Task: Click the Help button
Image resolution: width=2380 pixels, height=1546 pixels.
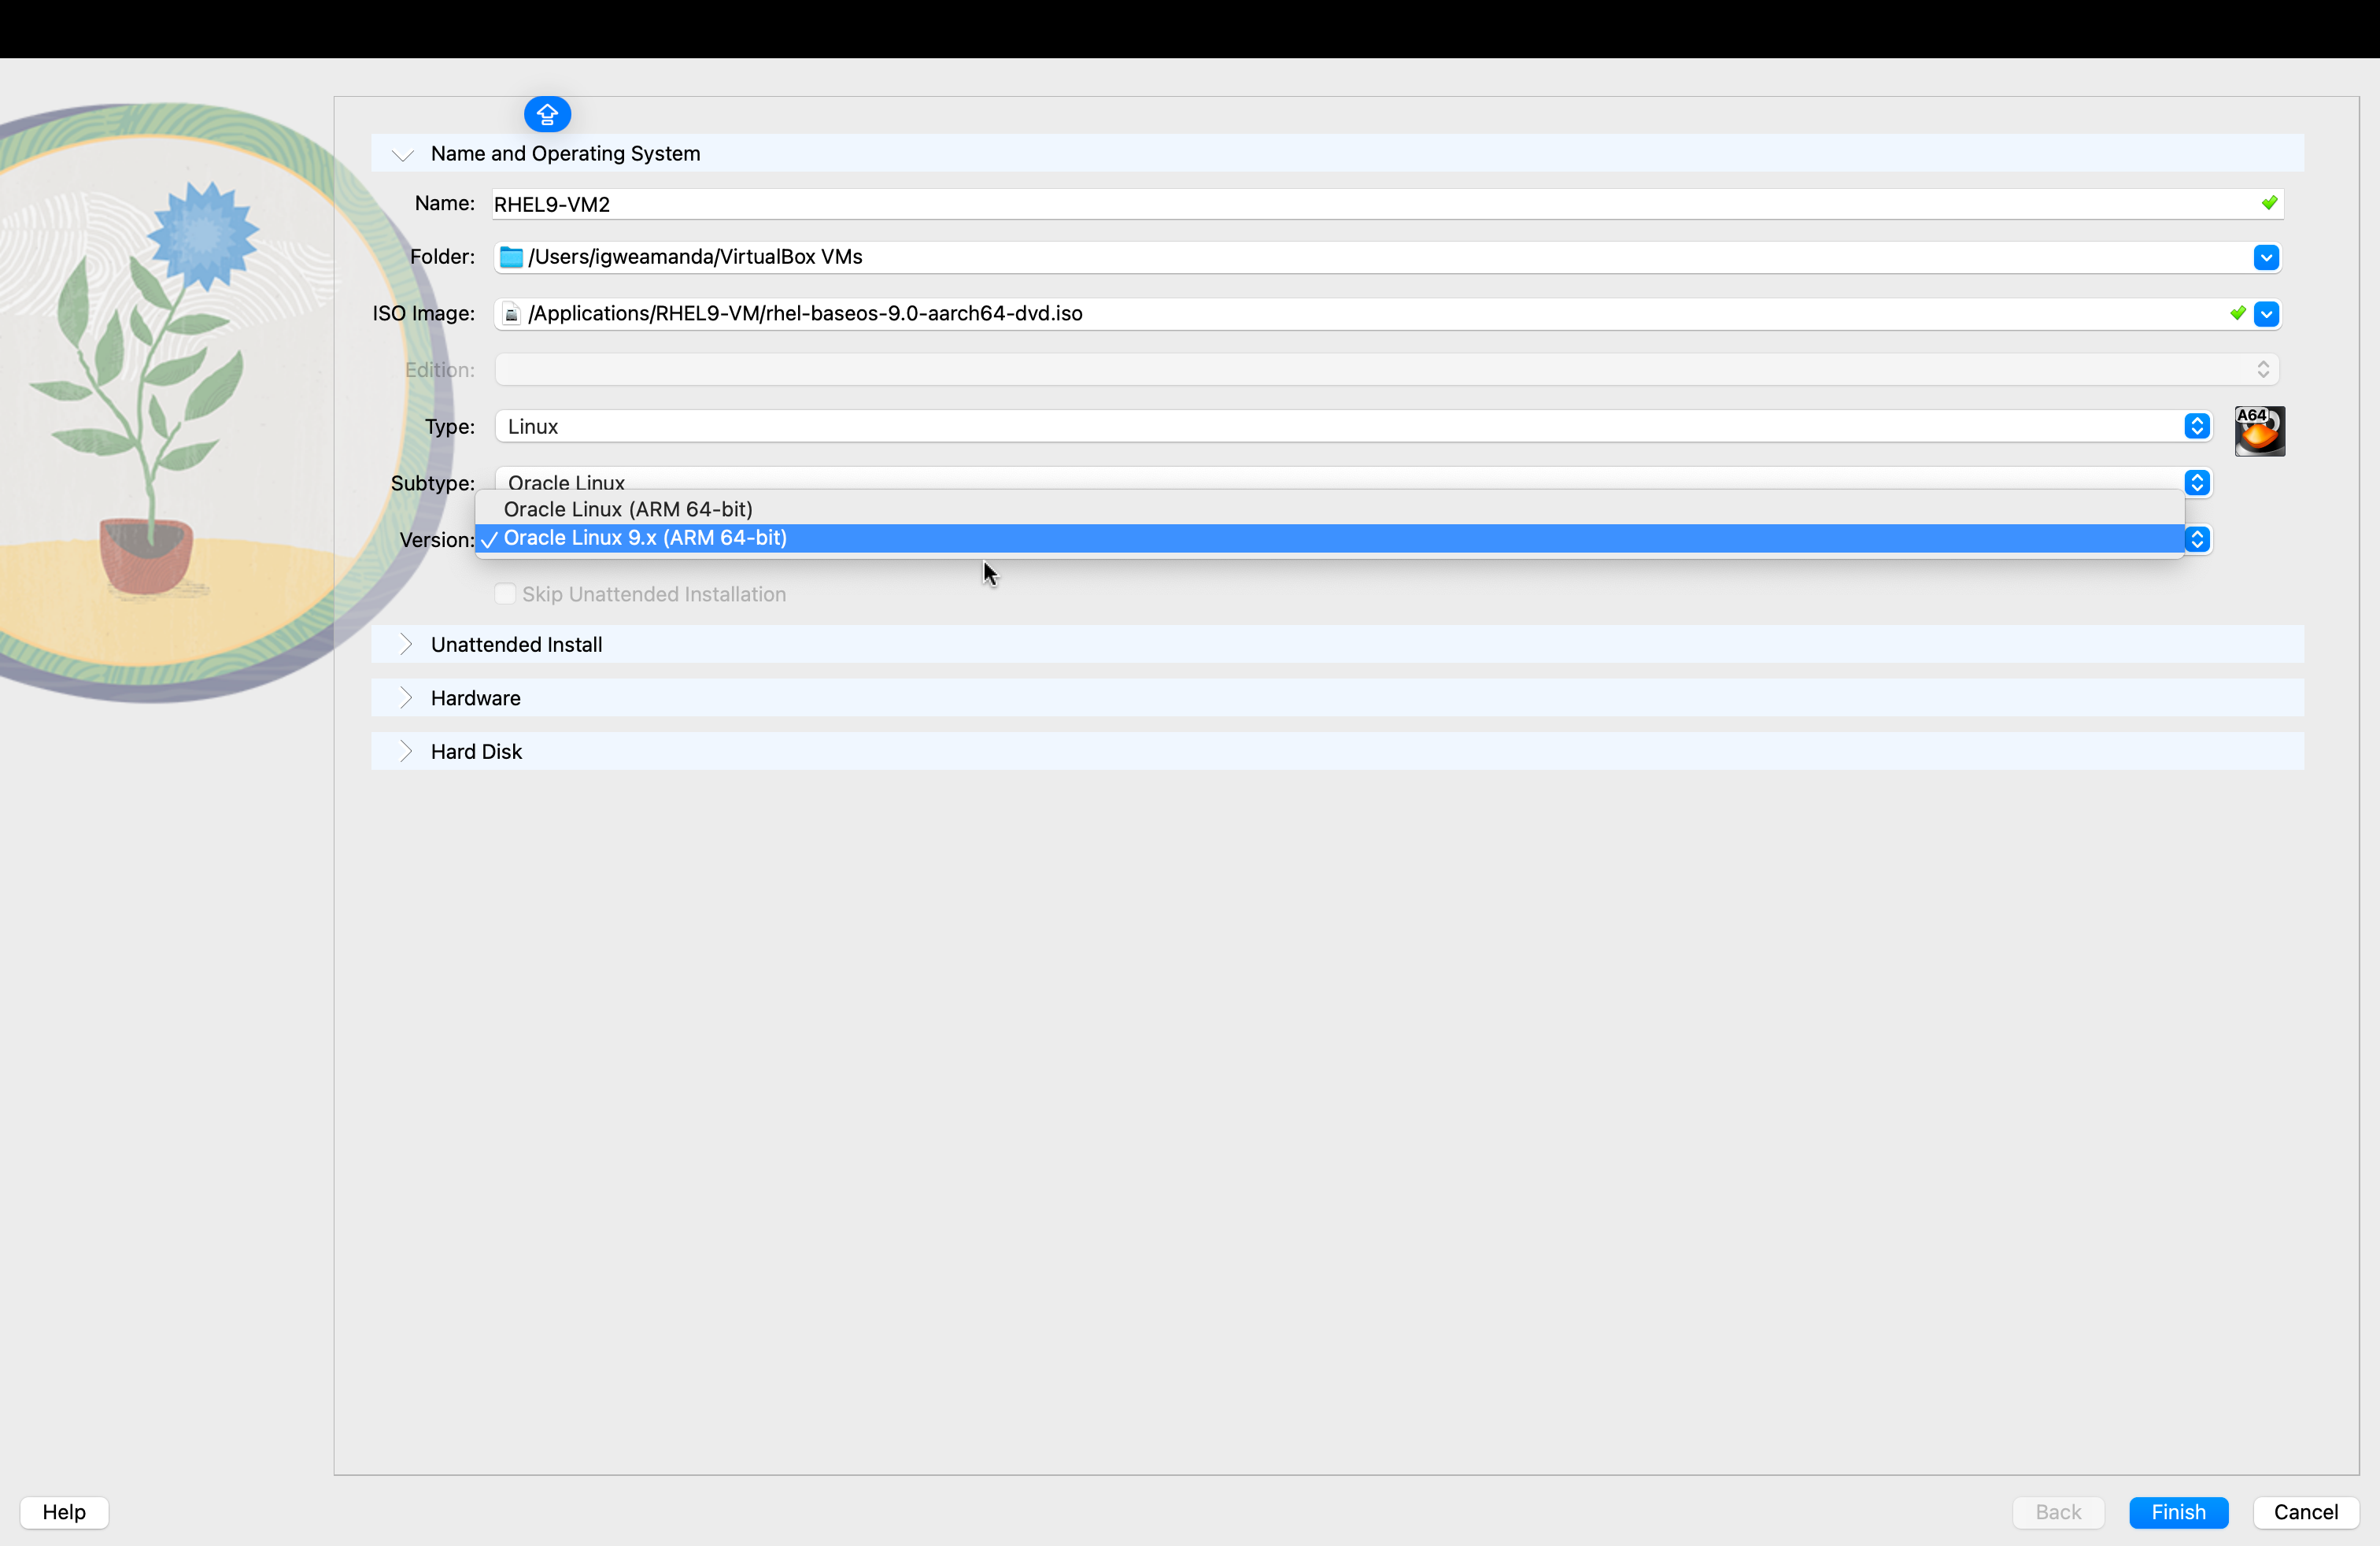Action: pyautogui.click(x=64, y=1512)
